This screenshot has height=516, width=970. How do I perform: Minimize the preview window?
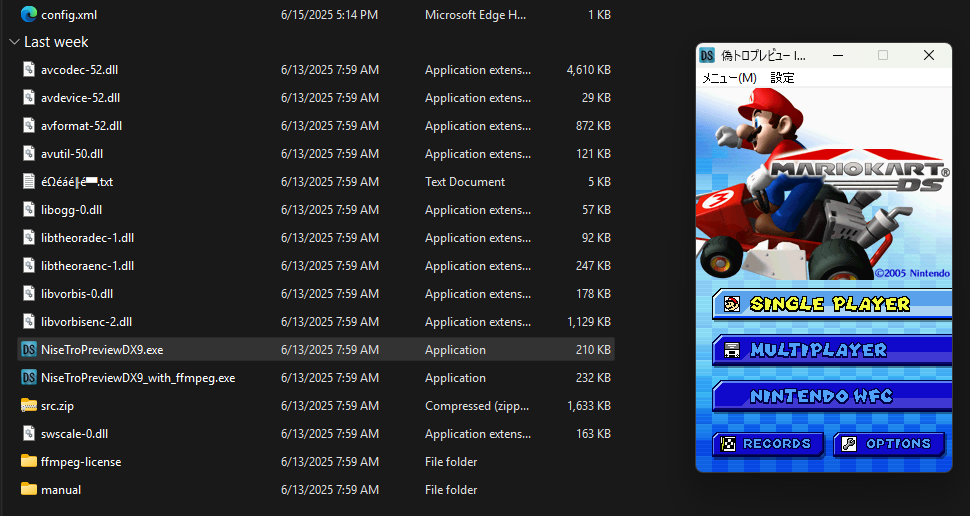[838, 55]
